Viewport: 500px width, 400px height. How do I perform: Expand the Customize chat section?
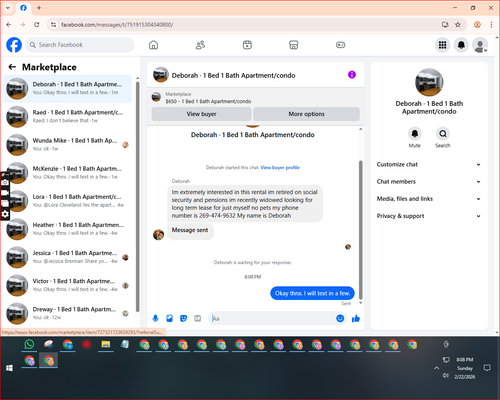pos(429,164)
